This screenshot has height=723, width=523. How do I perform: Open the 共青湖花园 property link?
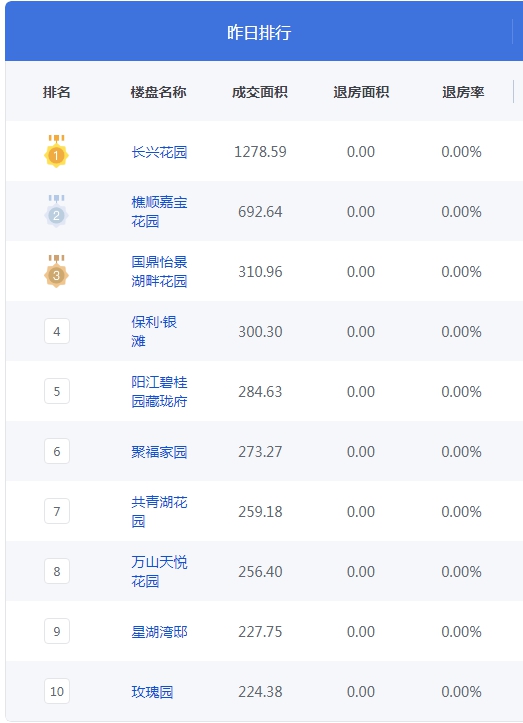(x=159, y=511)
